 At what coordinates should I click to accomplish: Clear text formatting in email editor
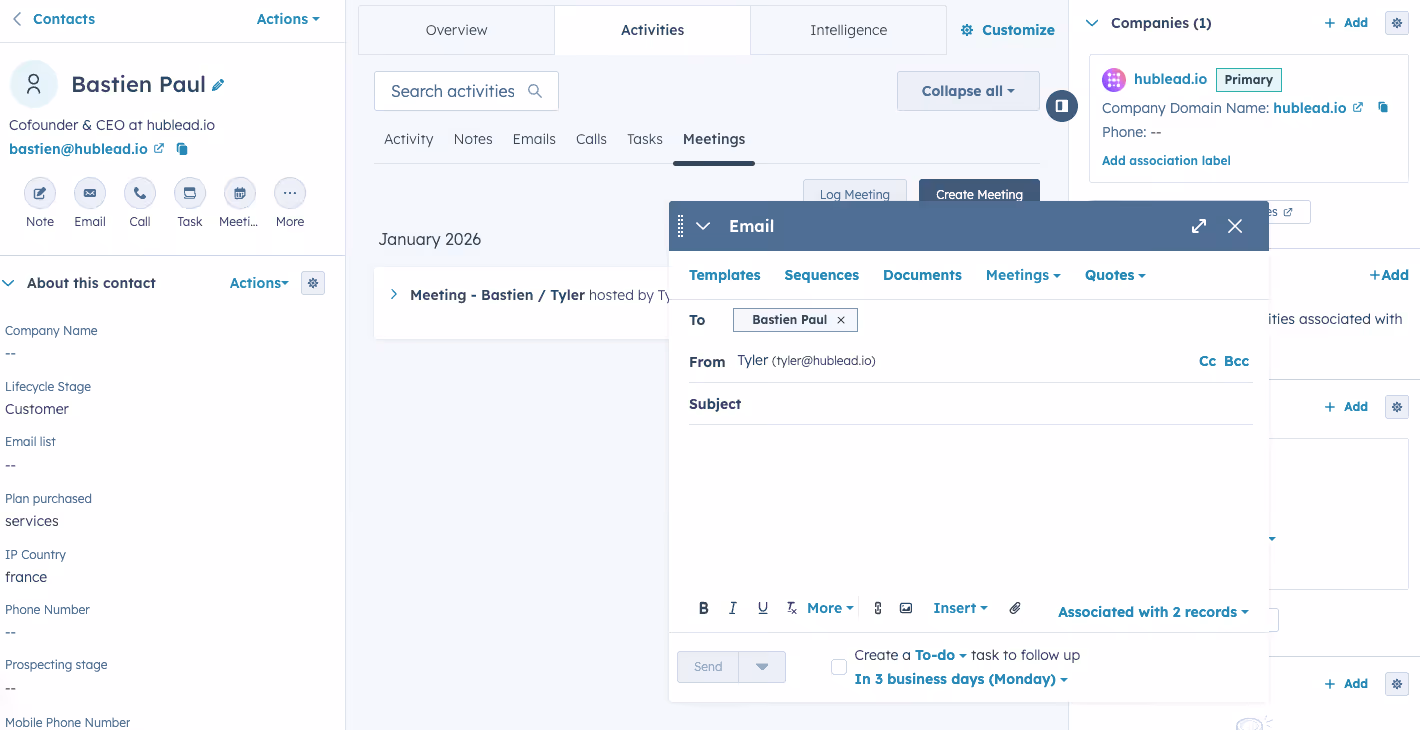point(792,608)
